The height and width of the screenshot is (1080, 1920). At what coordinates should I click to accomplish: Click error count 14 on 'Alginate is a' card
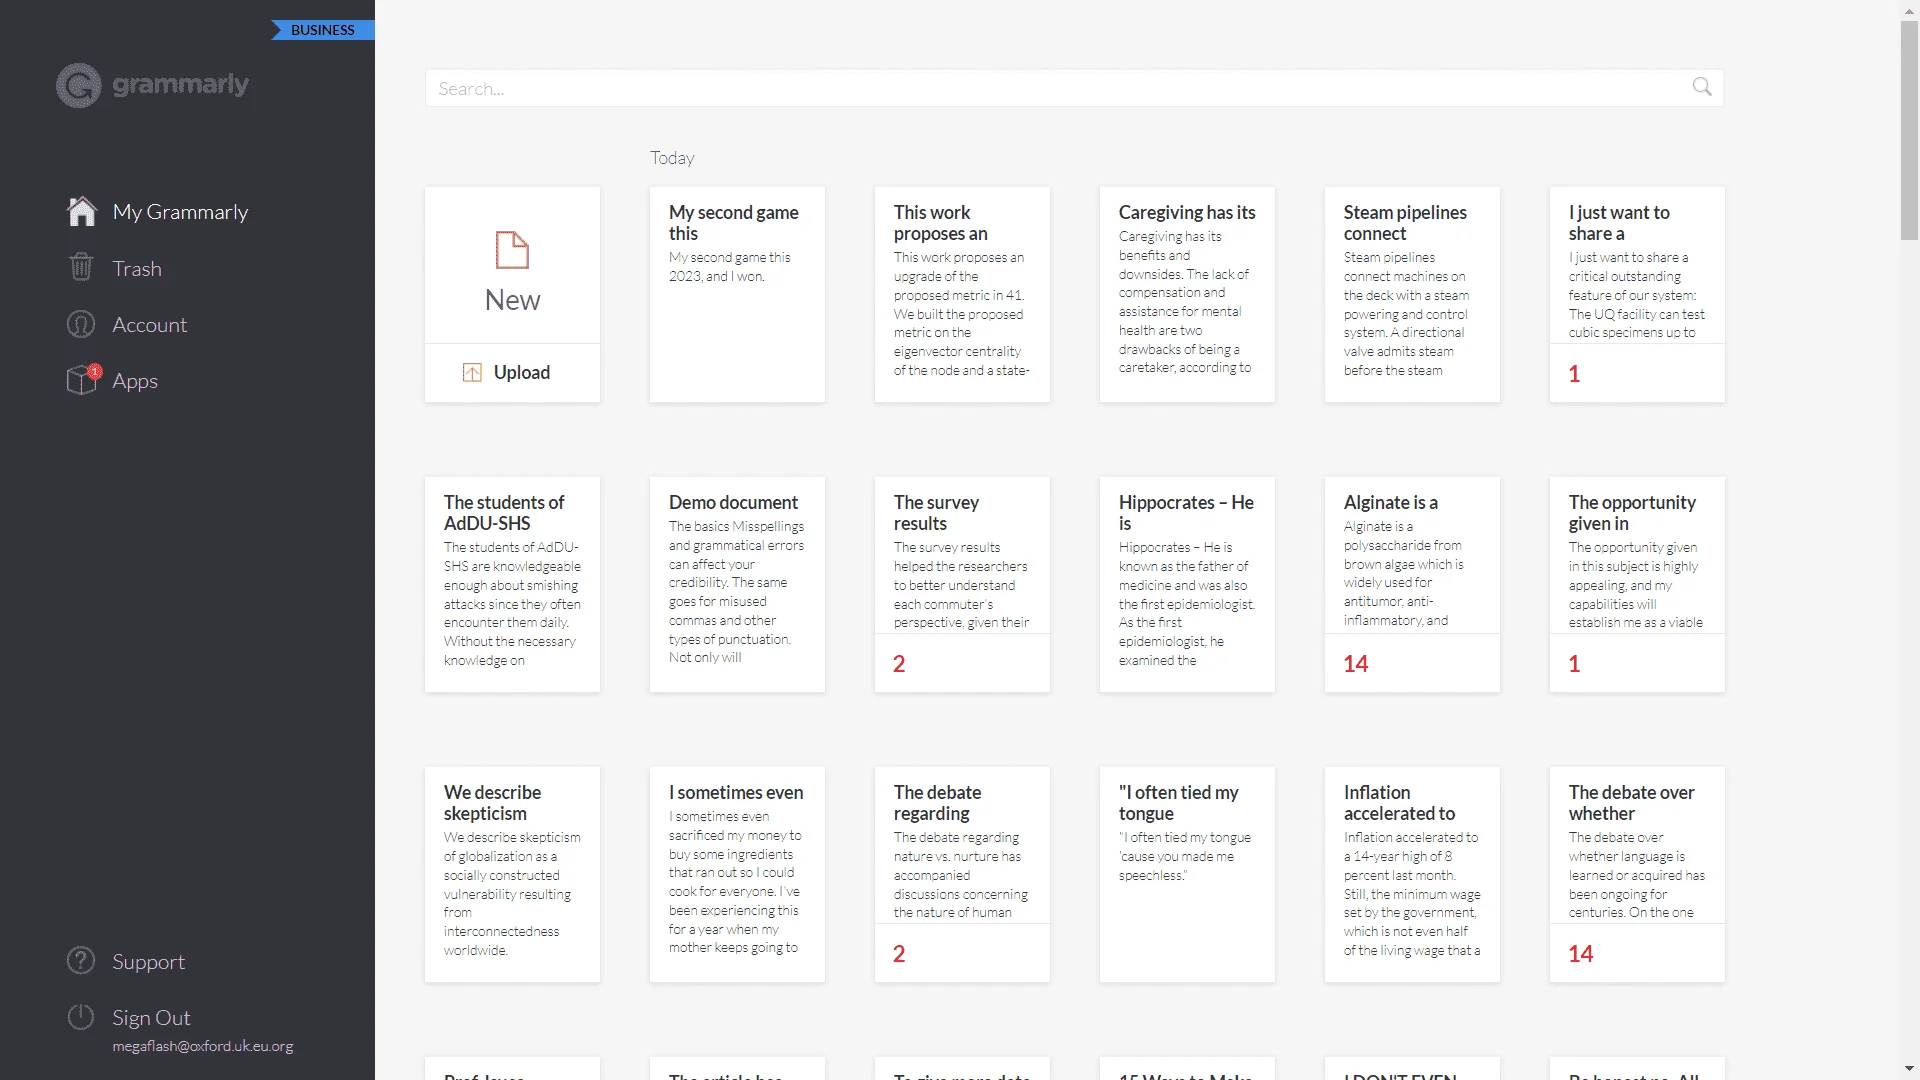pyautogui.click(x=1356, y=664)
